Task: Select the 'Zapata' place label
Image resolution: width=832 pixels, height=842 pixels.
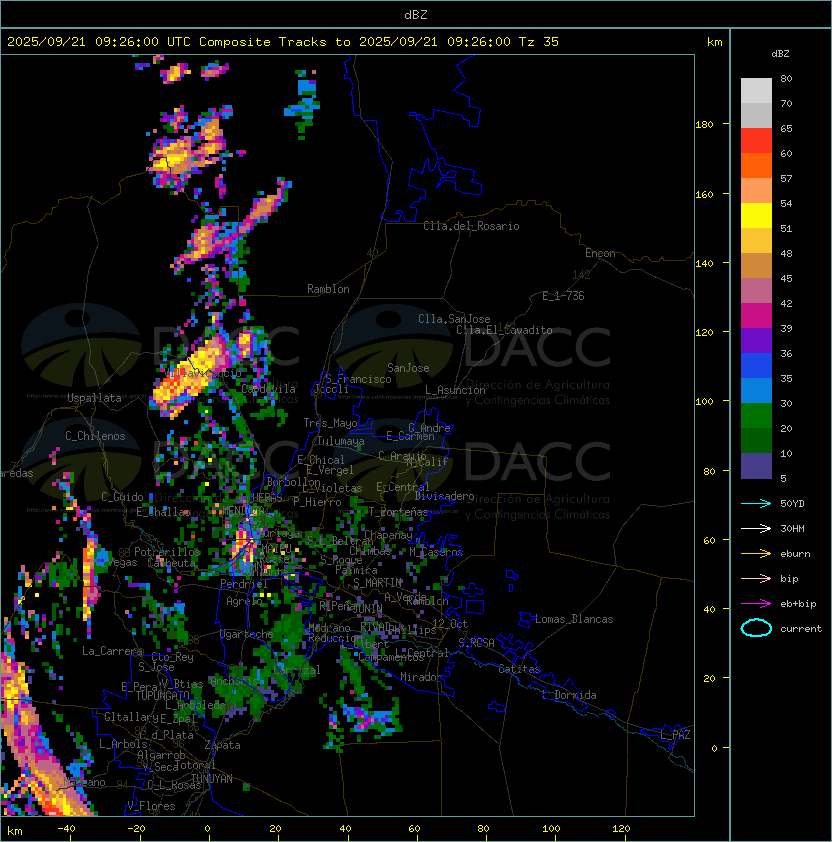Action: 222,745
